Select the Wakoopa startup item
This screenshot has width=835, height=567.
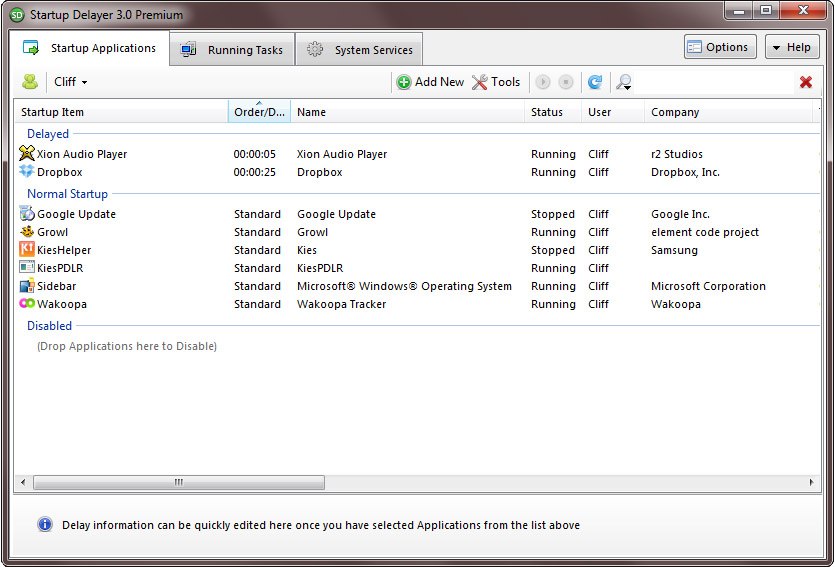click(x=62, y=304)
